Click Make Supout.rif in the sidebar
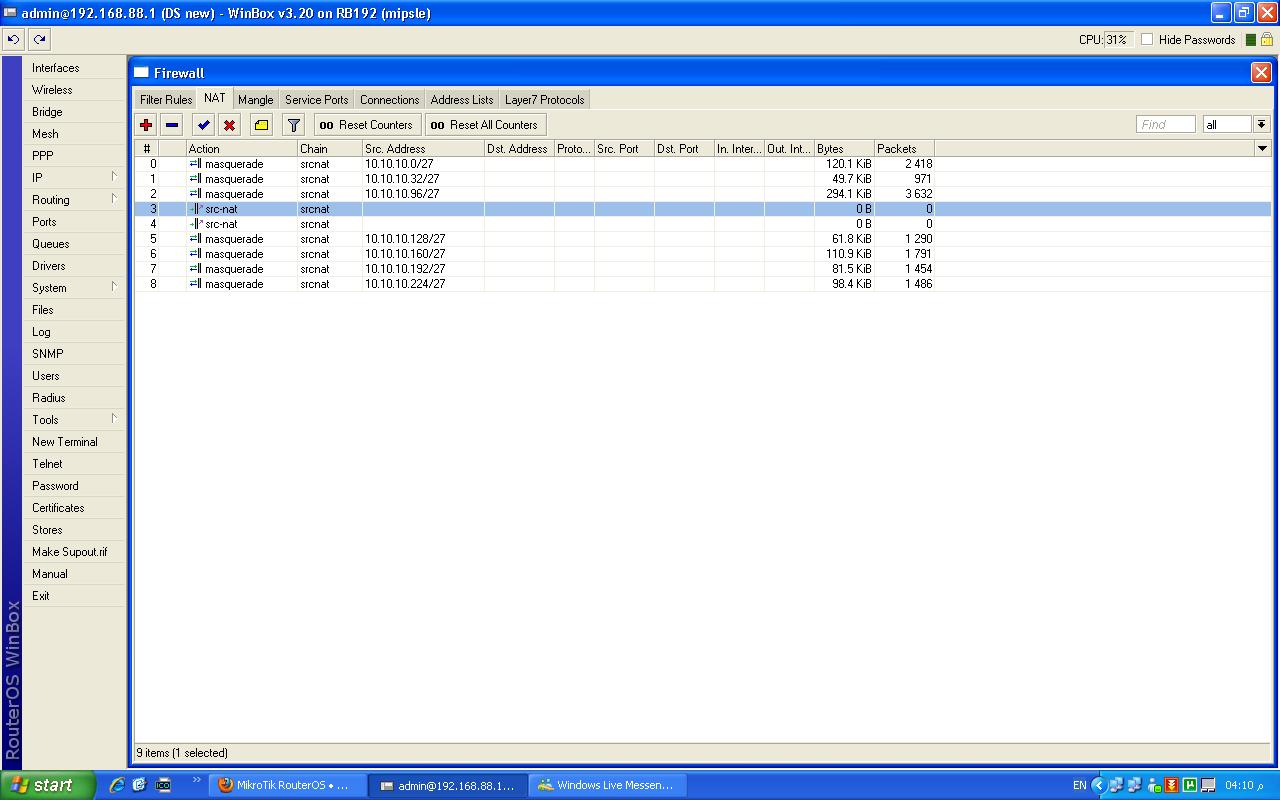 click(x=75, y=552)
